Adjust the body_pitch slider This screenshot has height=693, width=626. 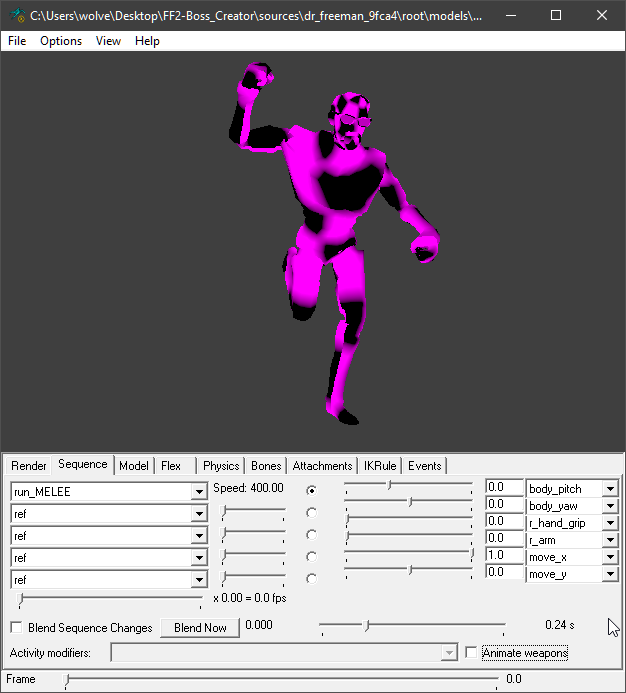[x=408, y=485]
